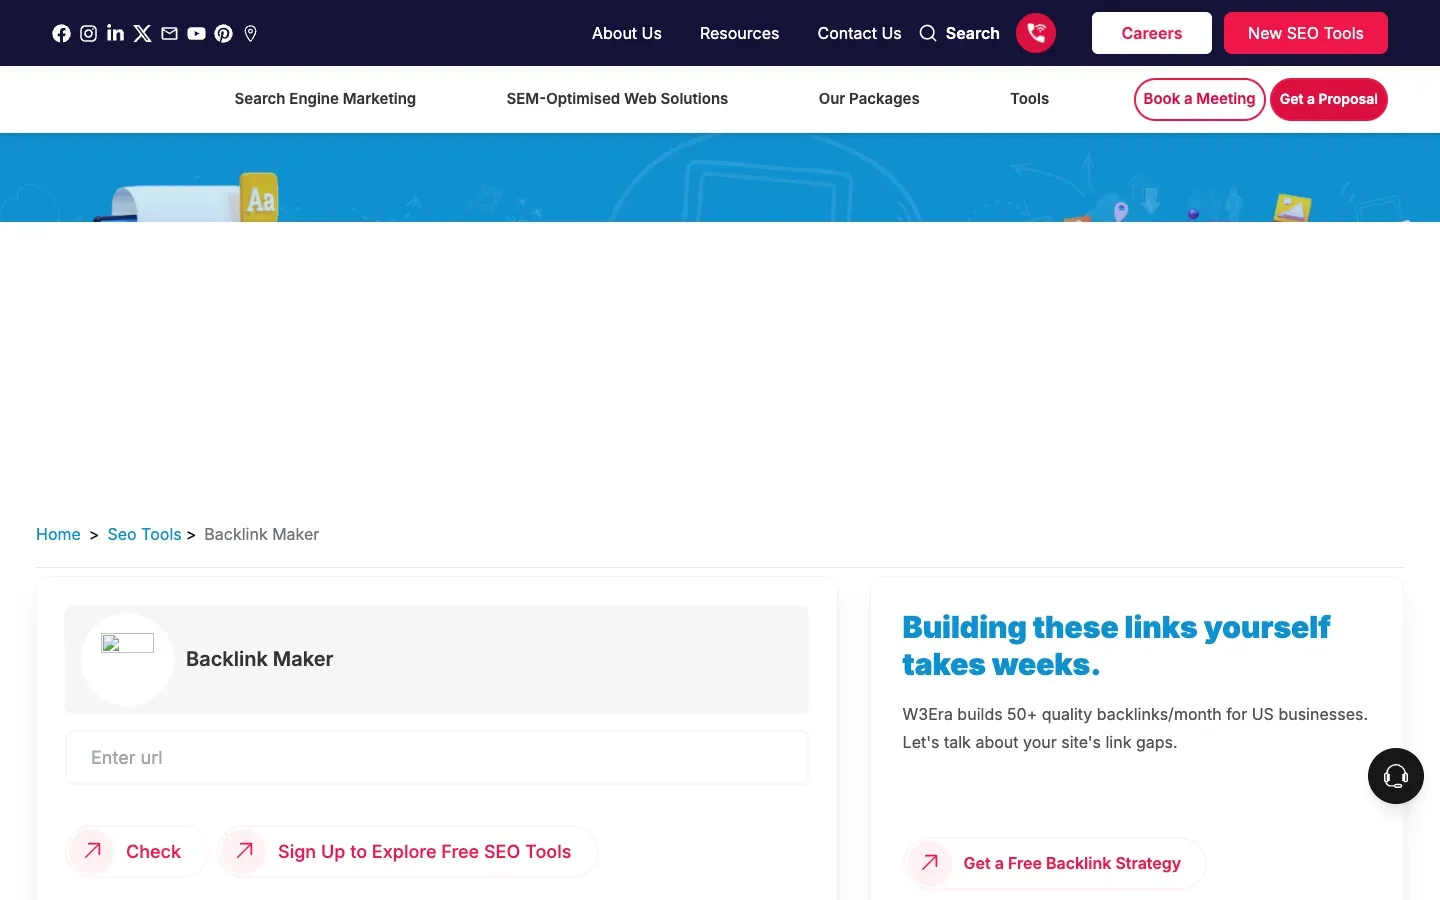The width and height of the screenshot is (1440, 900).
Task: Open the Facebook social icon
Action: [x=61, y=33]
